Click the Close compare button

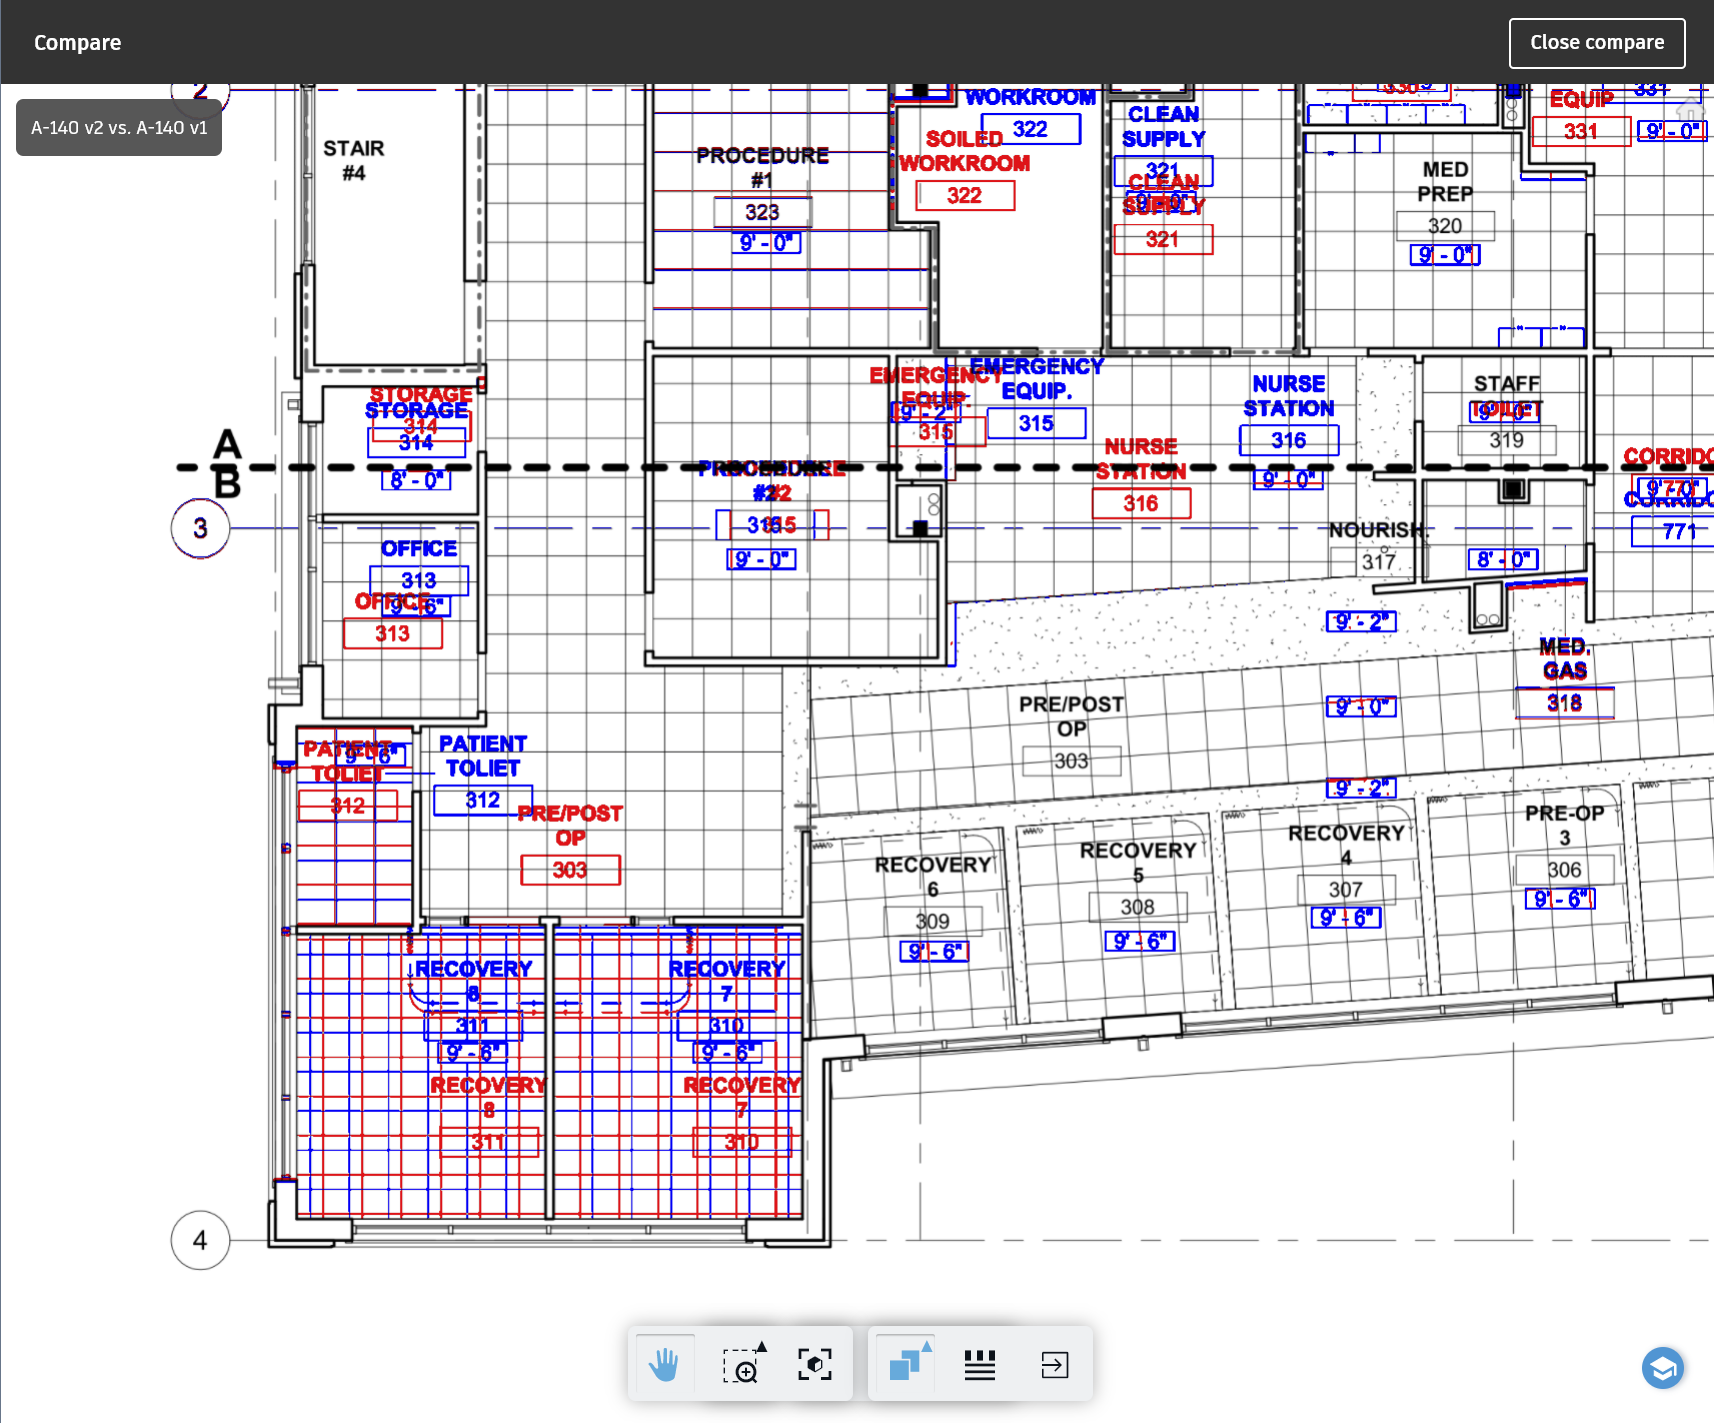pos(1596,42)
